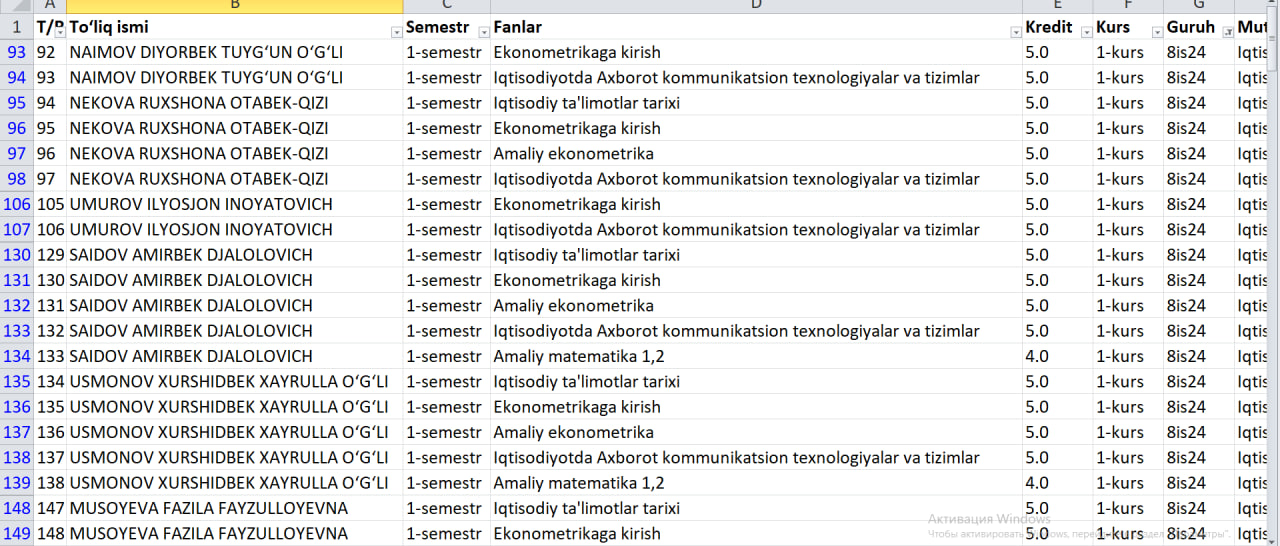
Task: Select row header 1
Action: 17,27
